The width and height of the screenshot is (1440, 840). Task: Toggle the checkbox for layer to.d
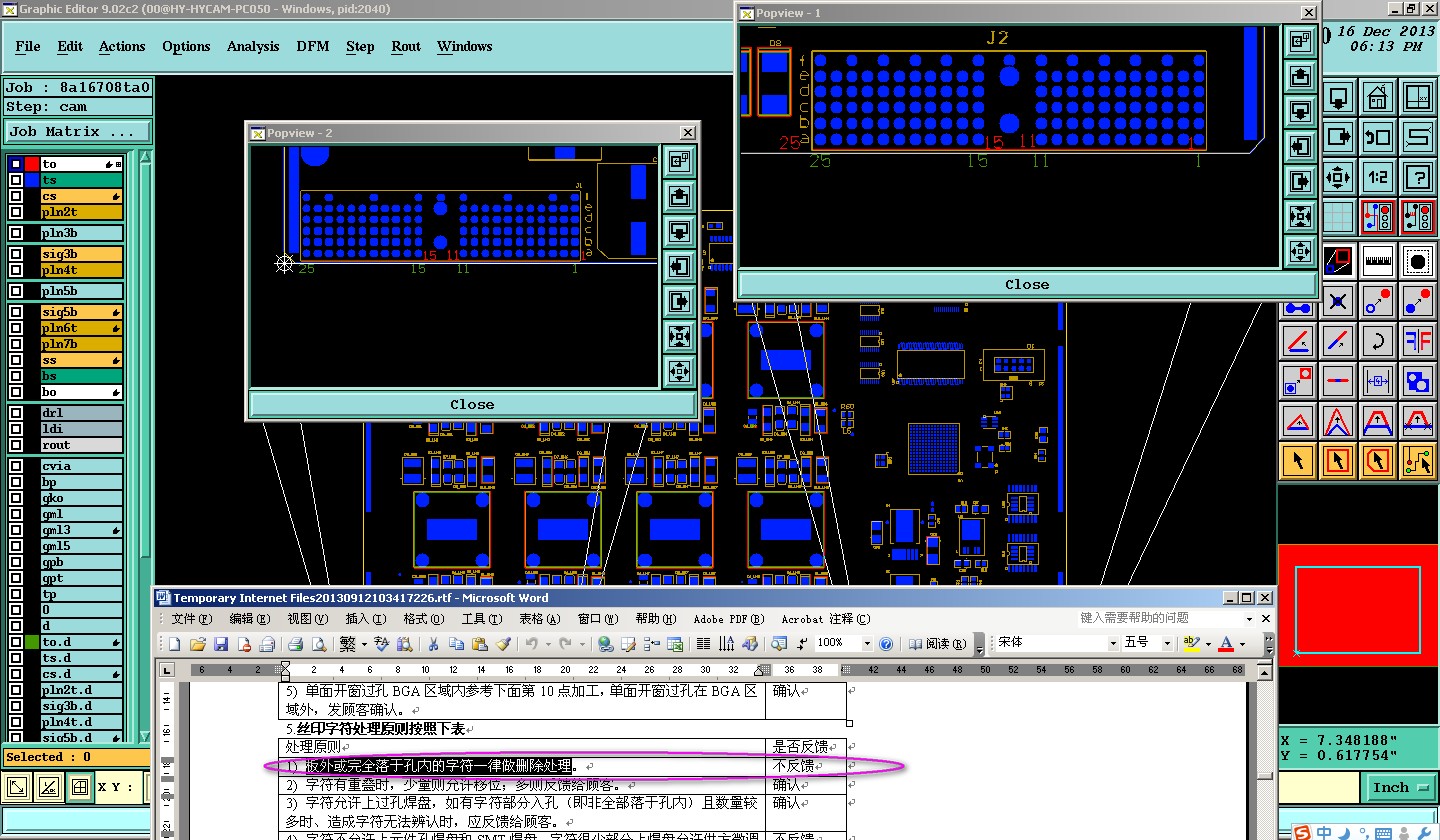pos(16,642)
